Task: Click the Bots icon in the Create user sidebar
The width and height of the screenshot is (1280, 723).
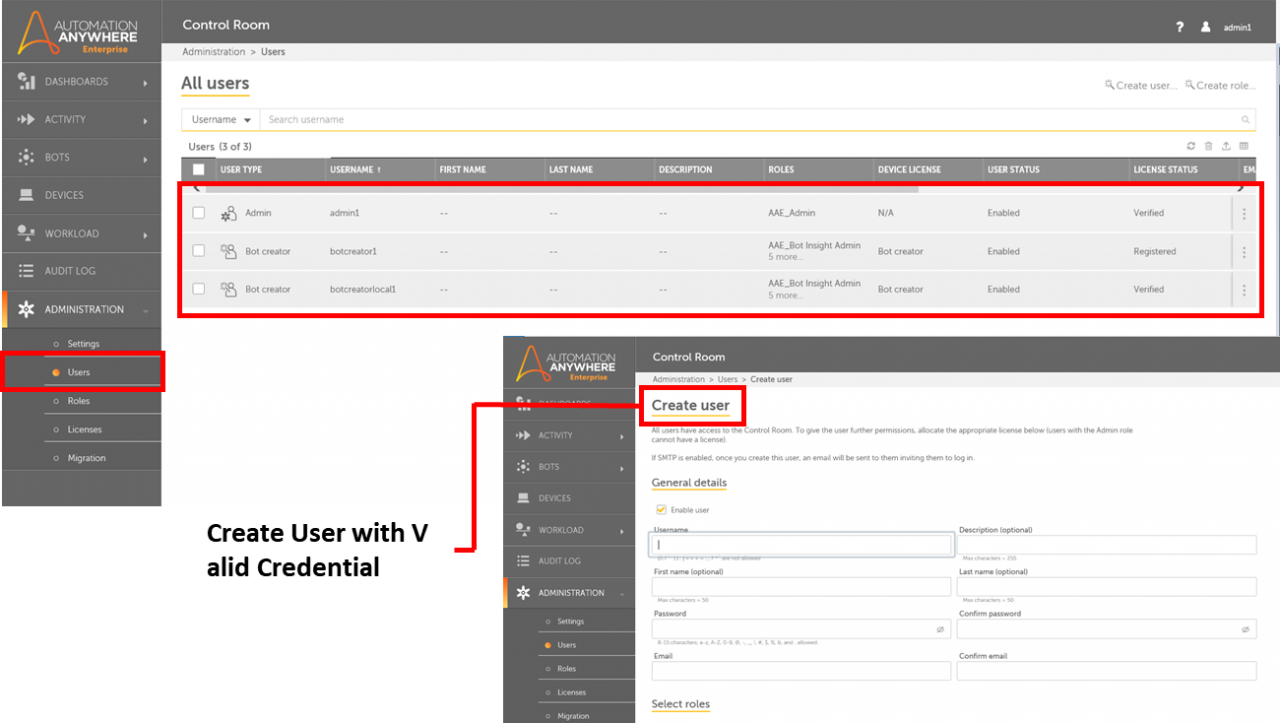Action: 523,467
